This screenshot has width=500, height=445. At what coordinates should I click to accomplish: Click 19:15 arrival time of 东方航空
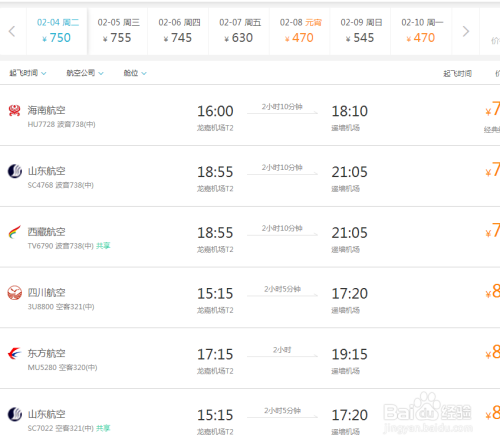pyautogui.click(x=349, y=354)
